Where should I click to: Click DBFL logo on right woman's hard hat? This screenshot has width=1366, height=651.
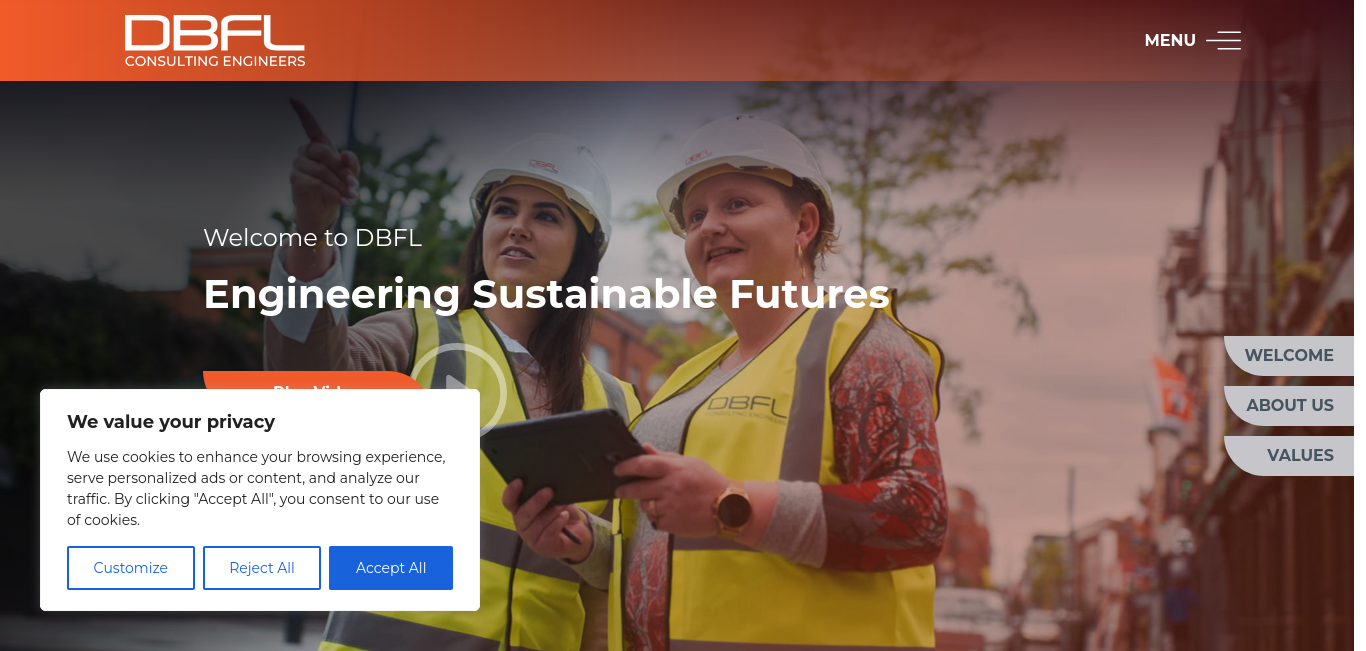699,156
